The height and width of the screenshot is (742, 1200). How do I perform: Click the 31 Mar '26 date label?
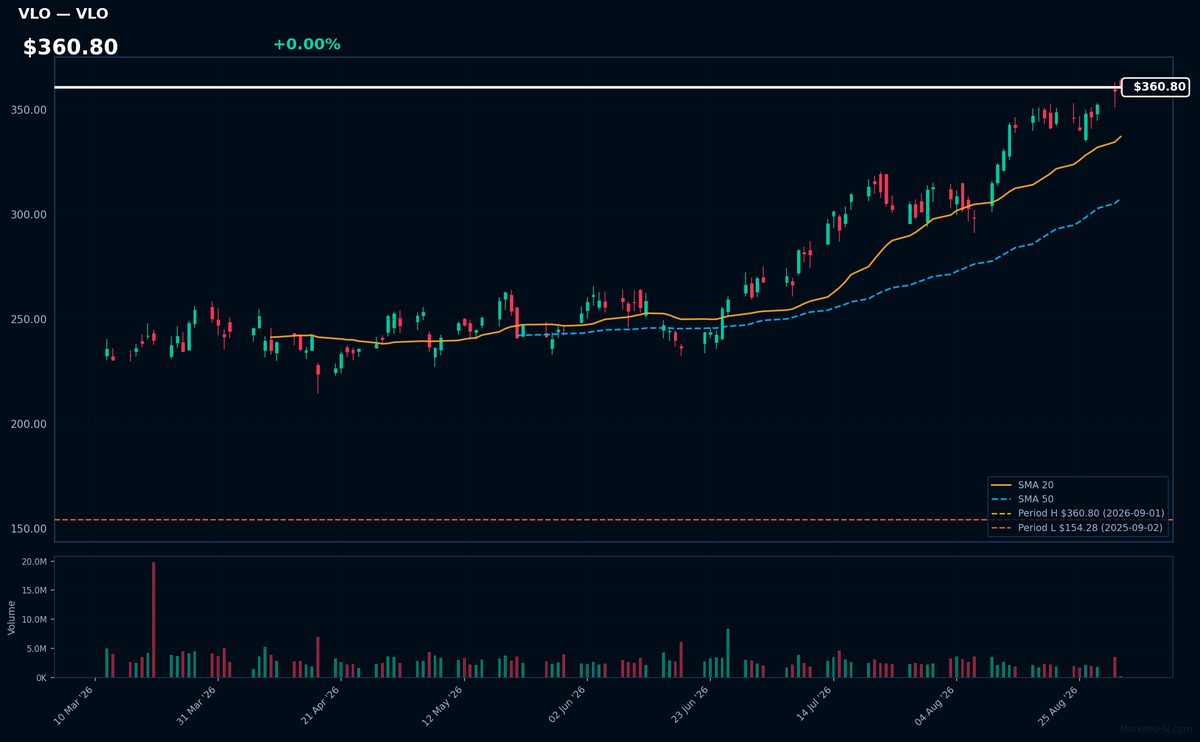196,704
